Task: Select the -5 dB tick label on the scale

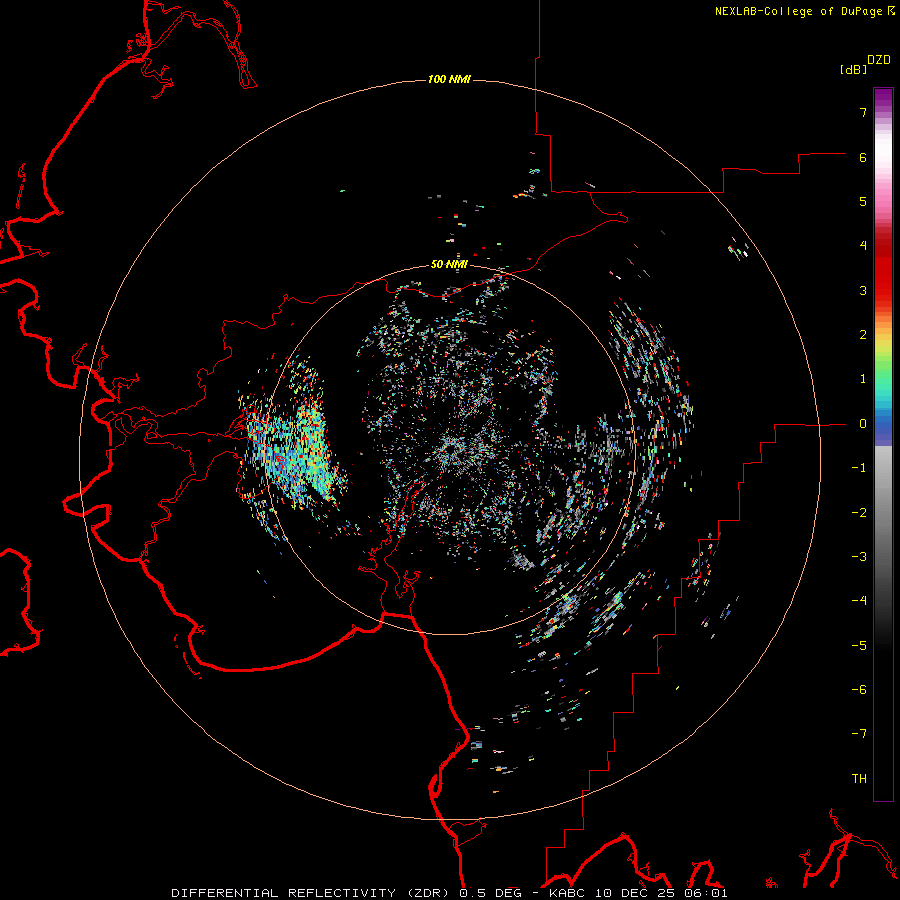Action: (859, 646)
